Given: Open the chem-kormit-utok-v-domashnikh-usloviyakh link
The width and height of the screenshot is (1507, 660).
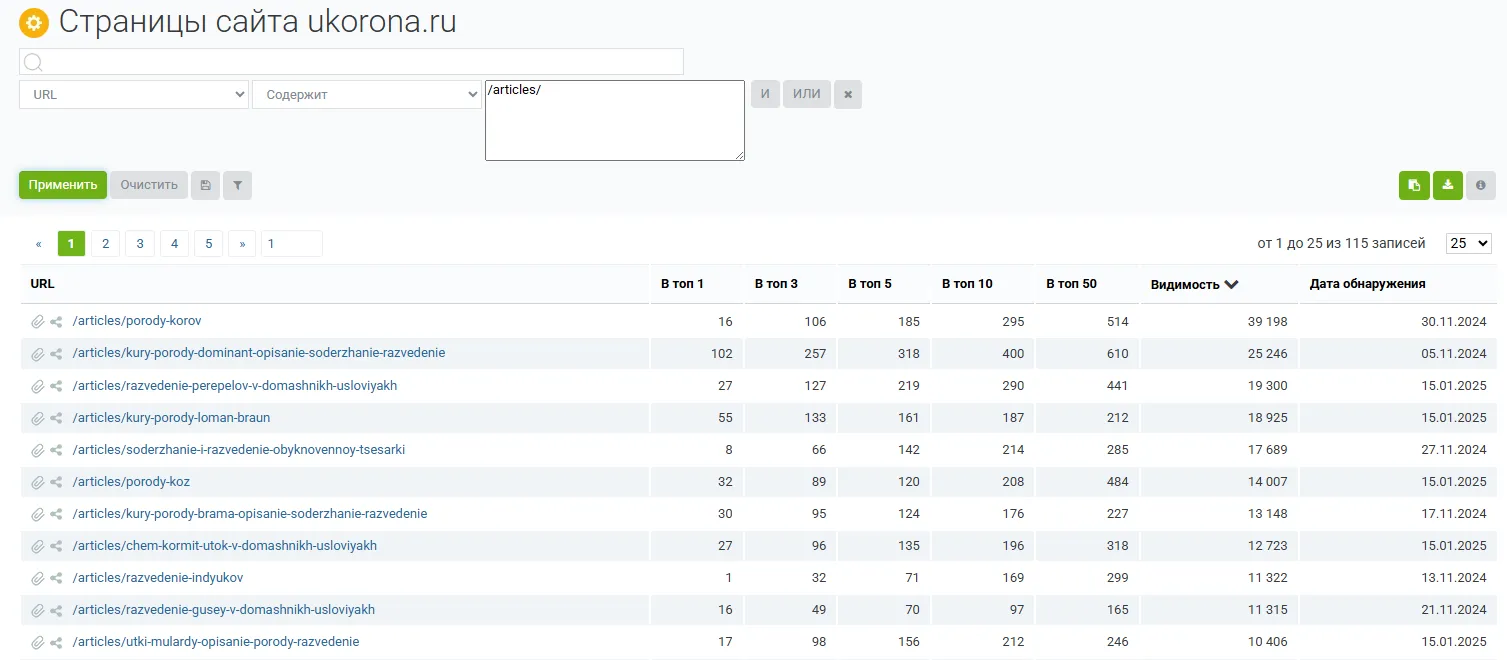Looking at the screenshot, I should click(x=225, y=545).
